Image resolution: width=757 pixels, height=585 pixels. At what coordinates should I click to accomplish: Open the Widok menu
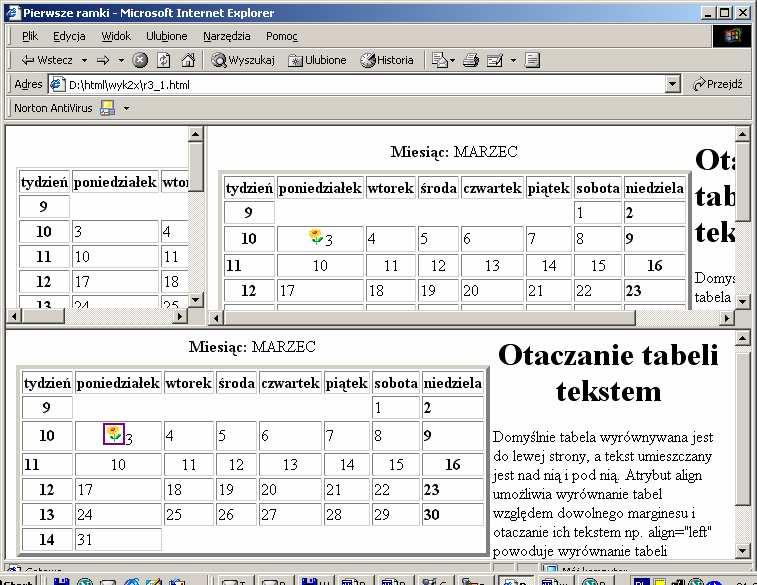coord(116,36)
